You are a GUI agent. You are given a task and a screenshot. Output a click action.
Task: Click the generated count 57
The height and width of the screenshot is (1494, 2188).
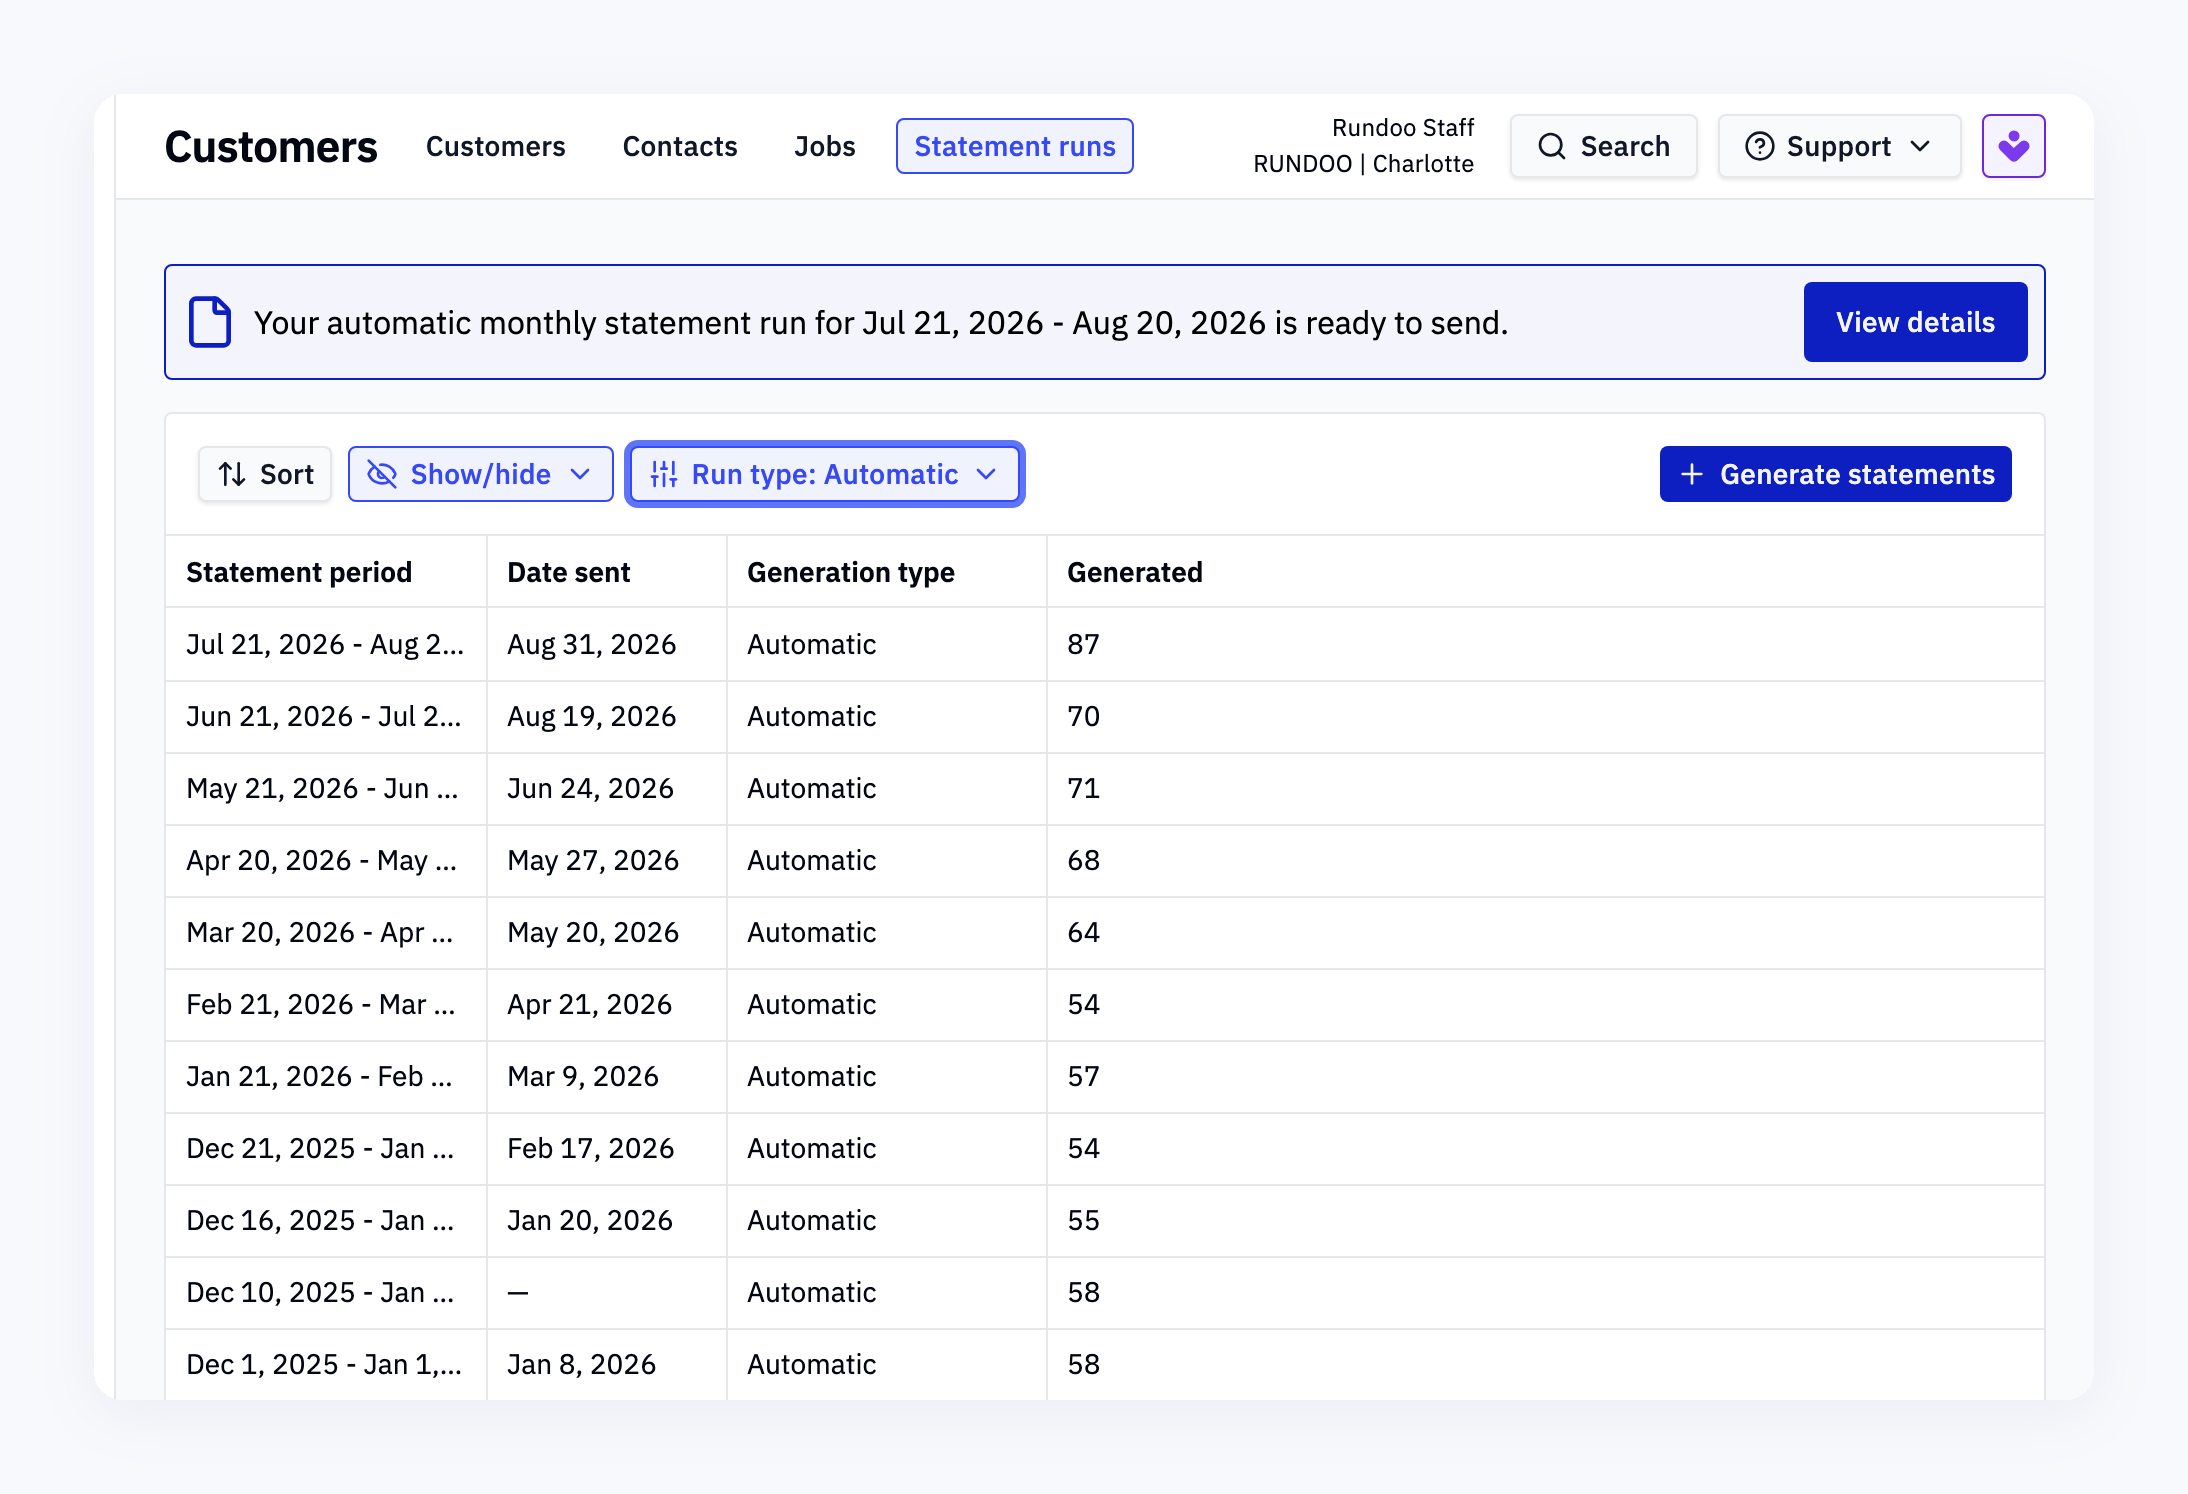point(1083,1076)
